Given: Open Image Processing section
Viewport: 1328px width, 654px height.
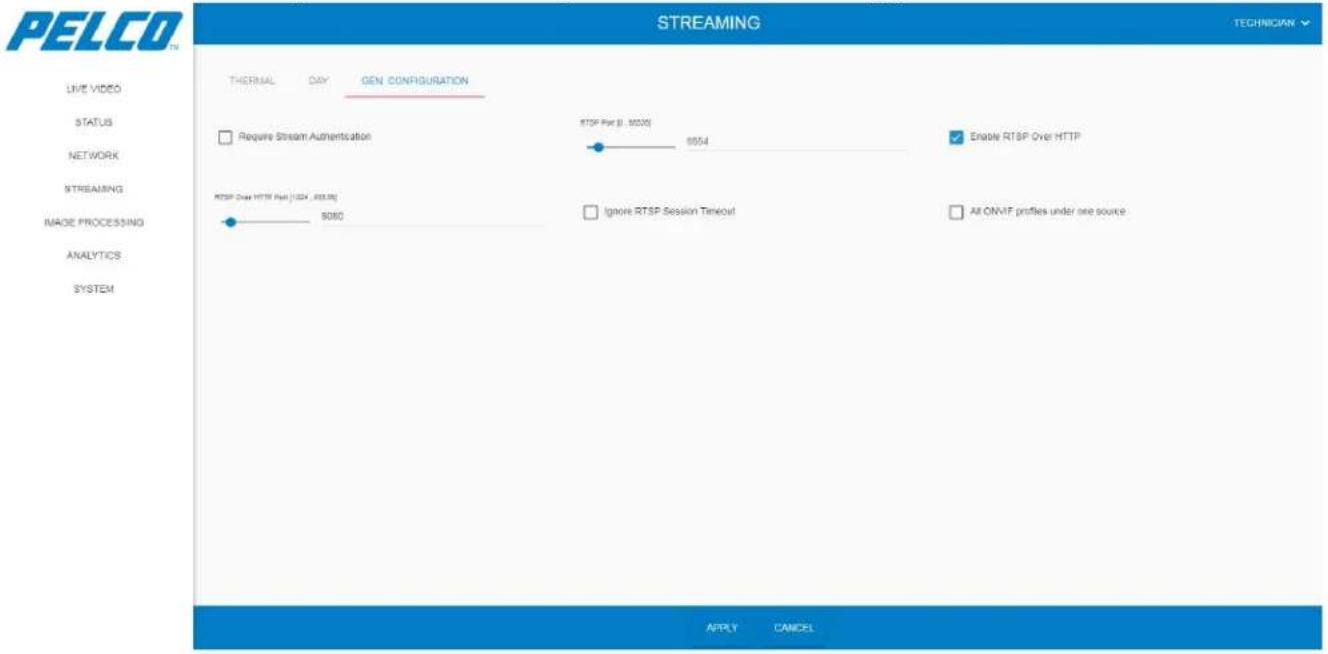Looking at the screenshot, I should pyautogui.click(x=93, y=222).
